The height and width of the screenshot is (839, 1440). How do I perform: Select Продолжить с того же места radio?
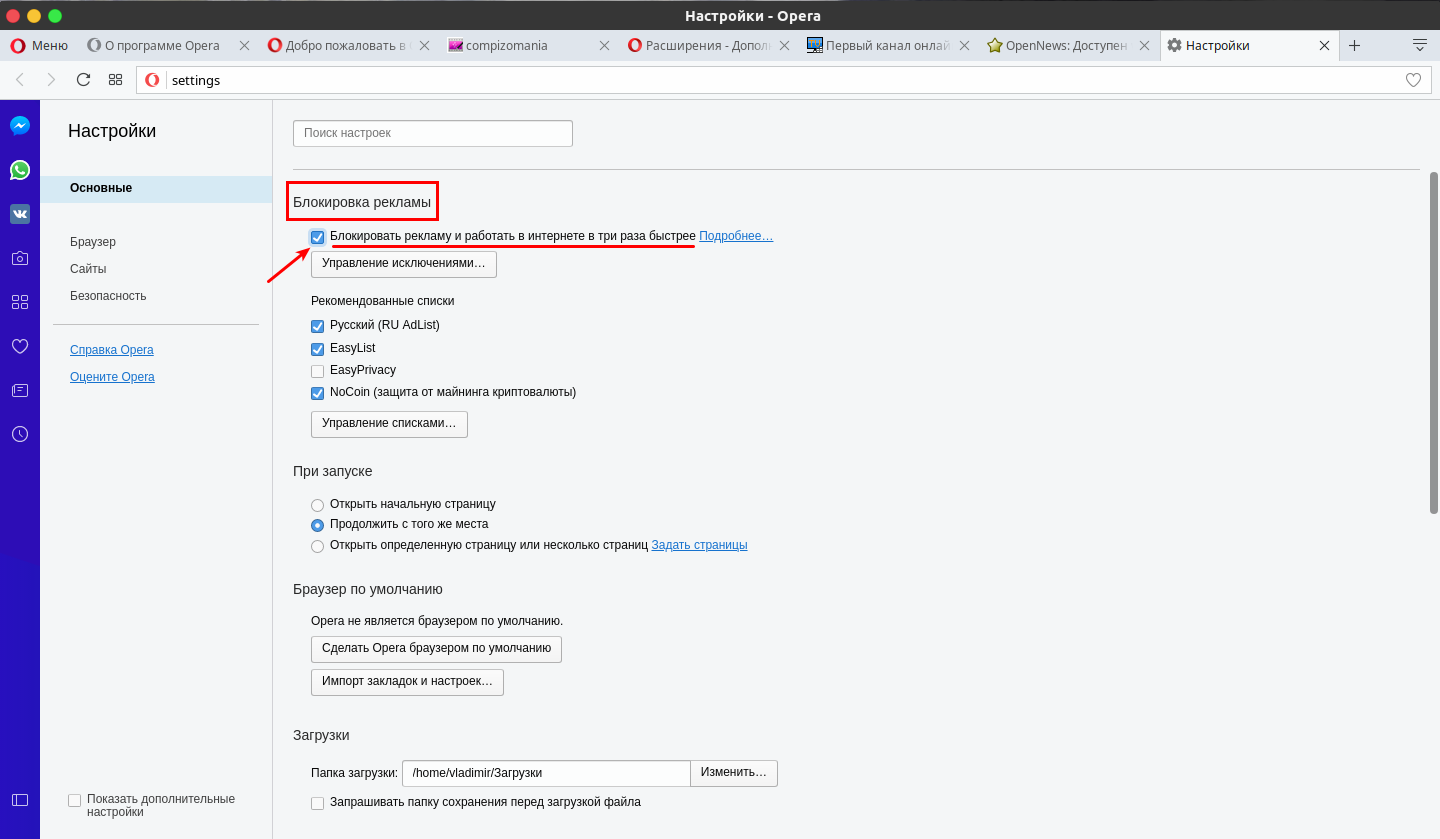(318, 525)
